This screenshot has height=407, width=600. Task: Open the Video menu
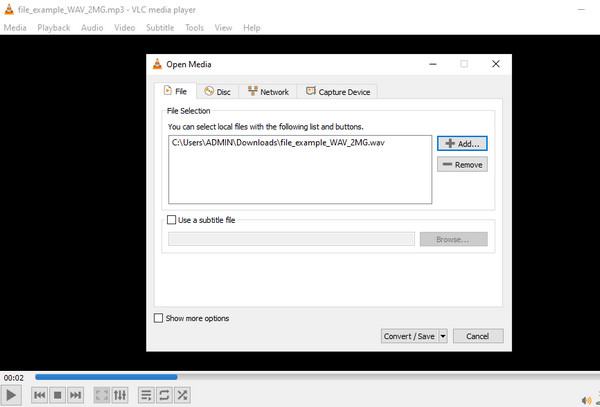[124, 28]
